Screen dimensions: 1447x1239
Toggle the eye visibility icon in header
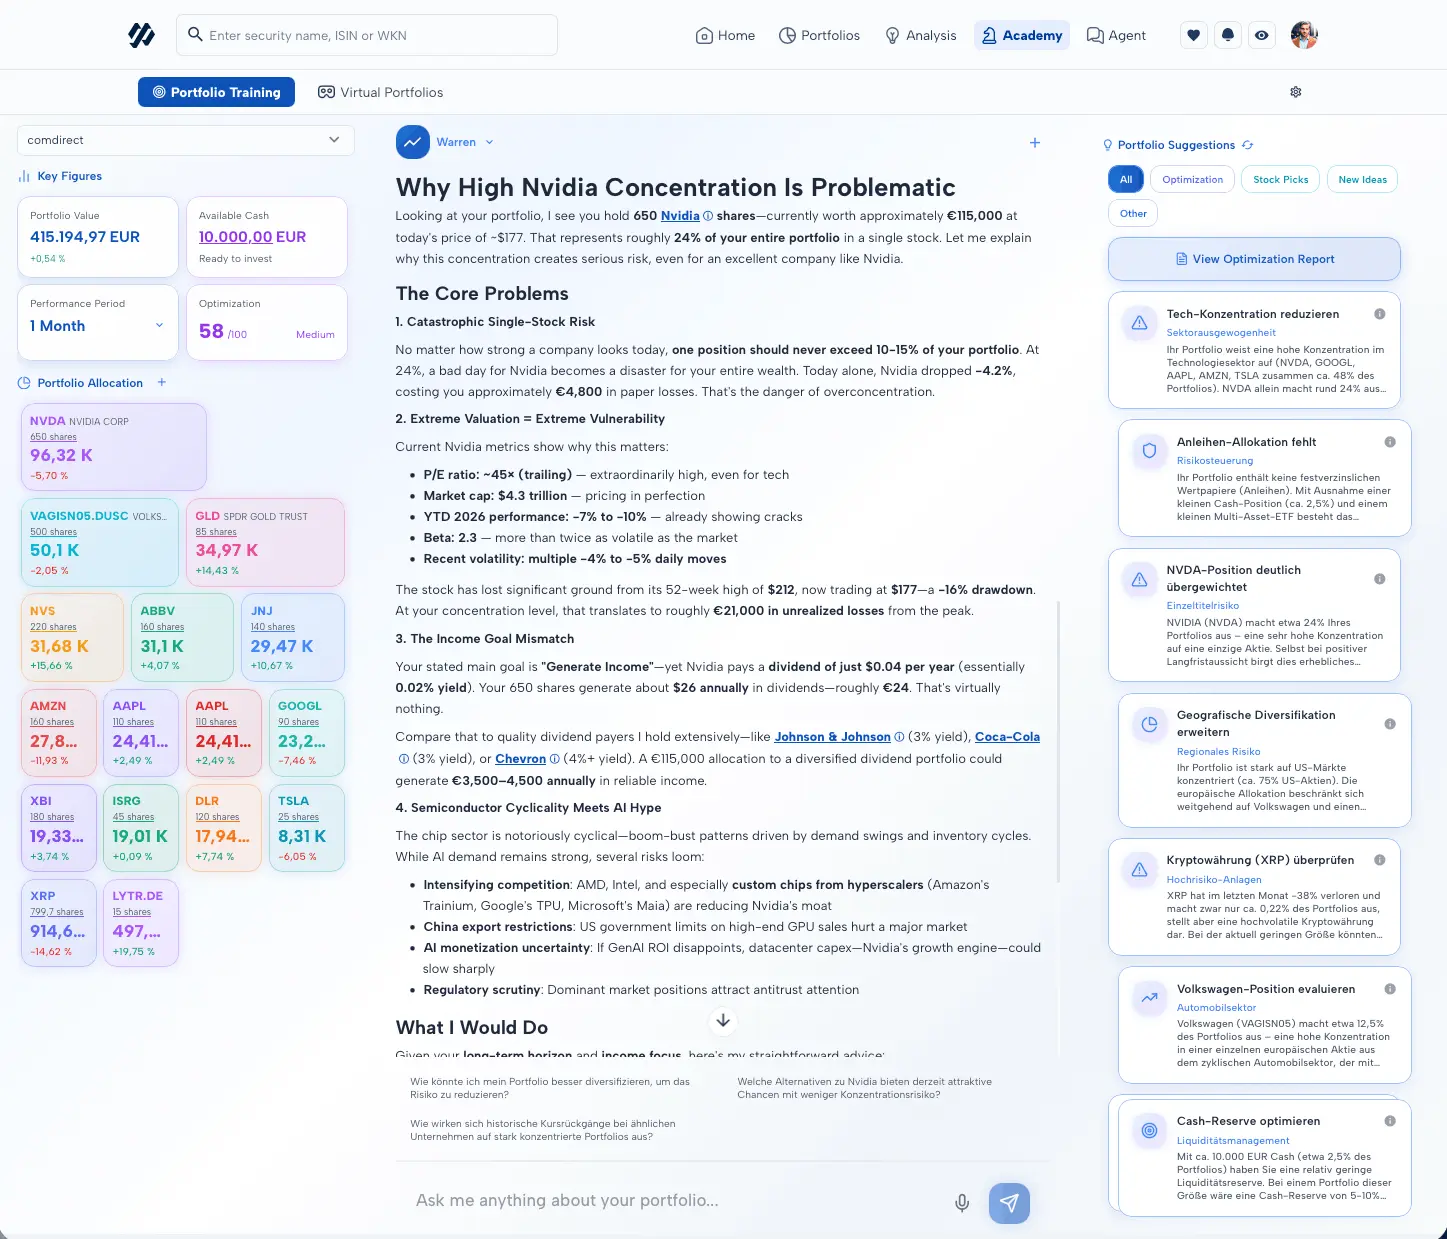[x=1262, y=35]
